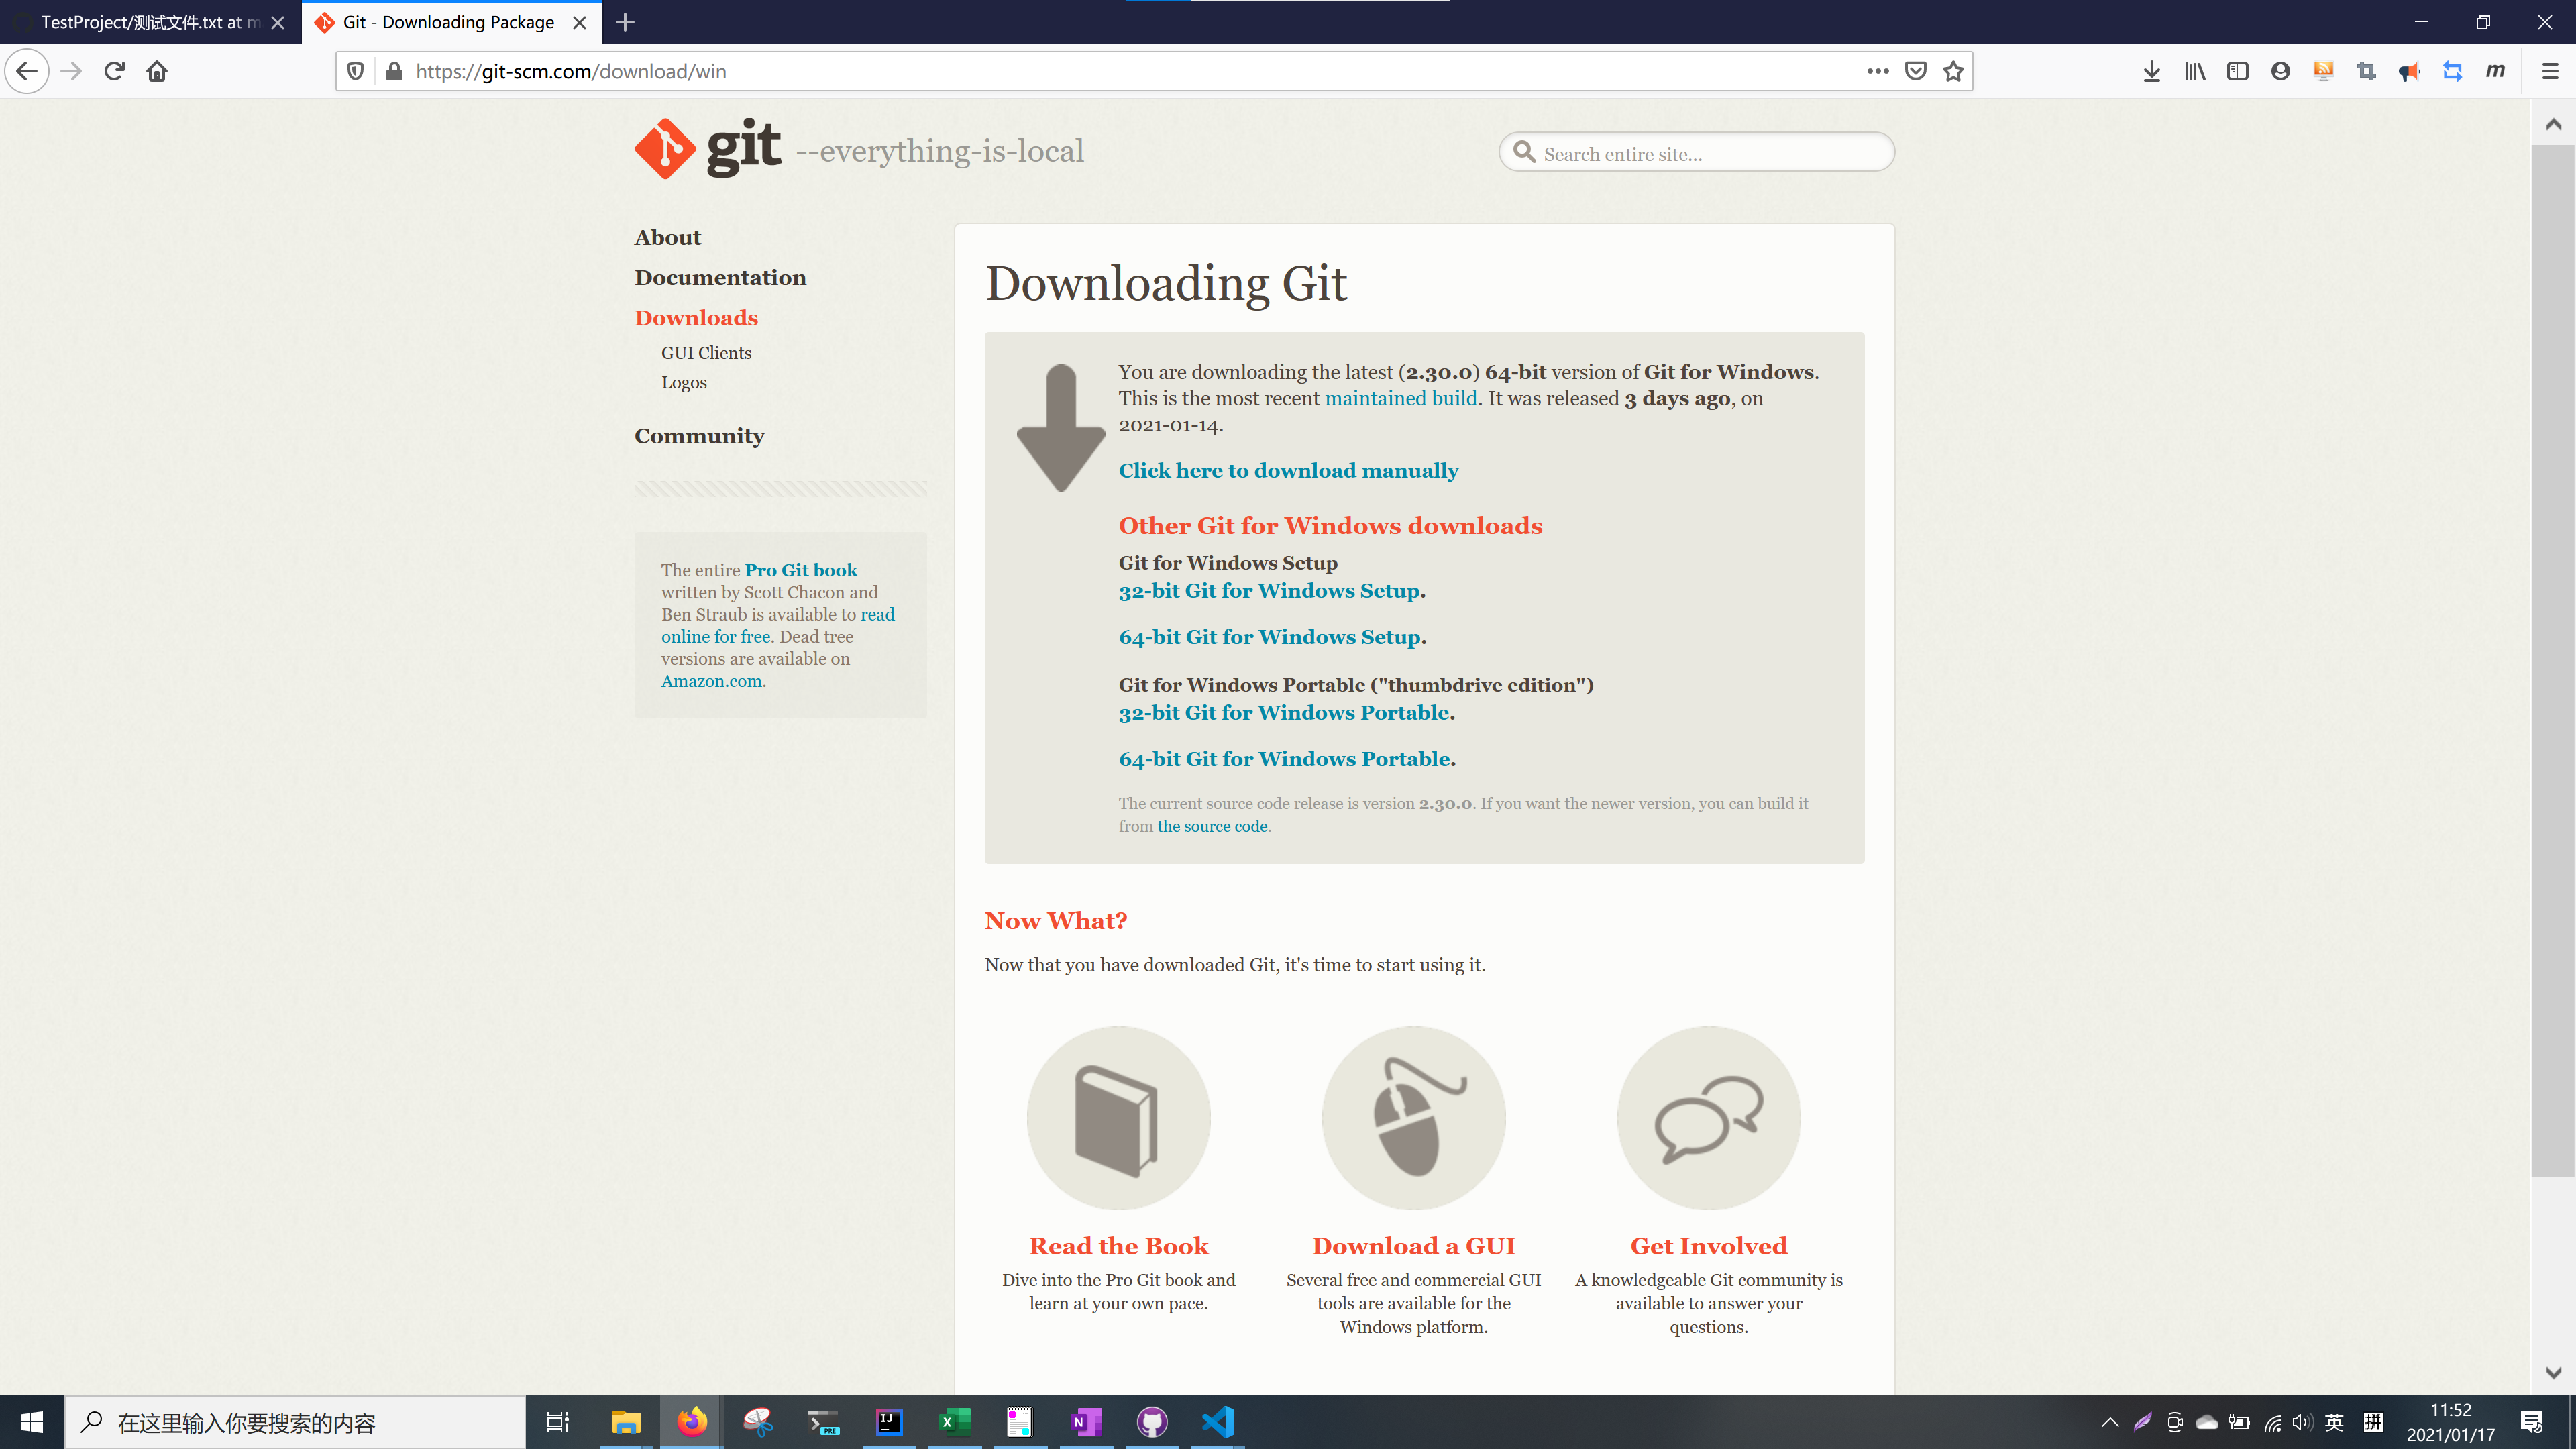The width and height of the screenshot is (2576, 1449).
Task: Toggle the sidebar view
Action: 2237,71
